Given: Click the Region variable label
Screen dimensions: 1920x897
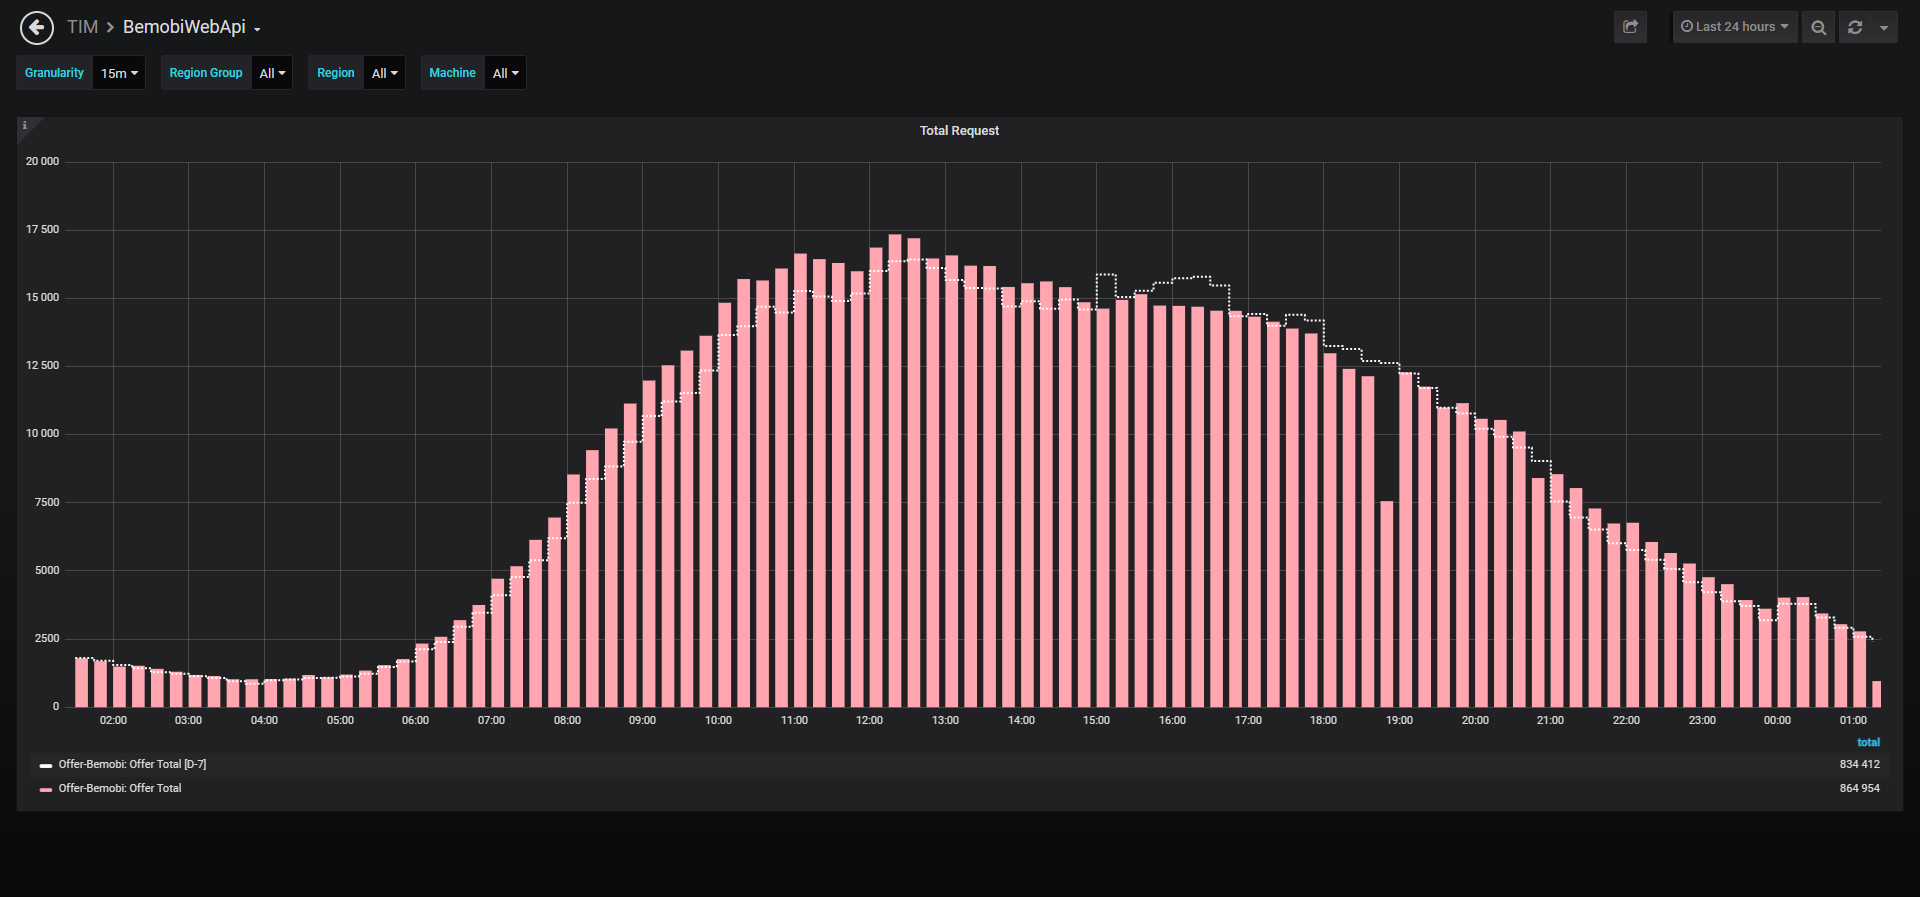Looking at the screenshot, I should 336,73.
